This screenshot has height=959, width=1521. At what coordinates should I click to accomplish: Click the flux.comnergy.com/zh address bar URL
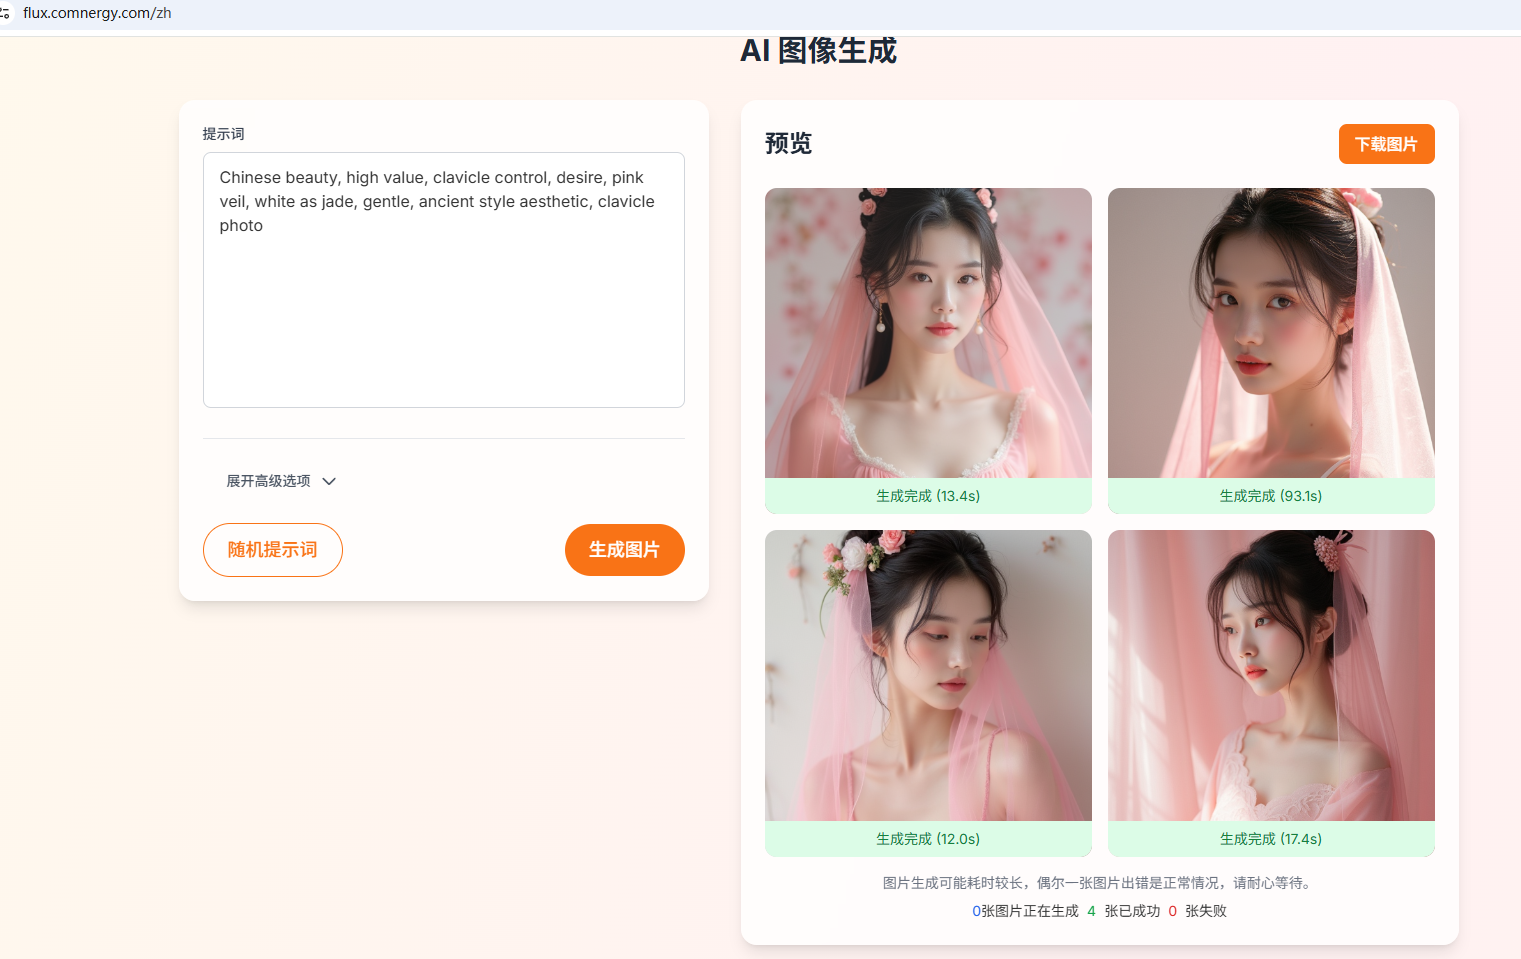click(x=97, y=13)
